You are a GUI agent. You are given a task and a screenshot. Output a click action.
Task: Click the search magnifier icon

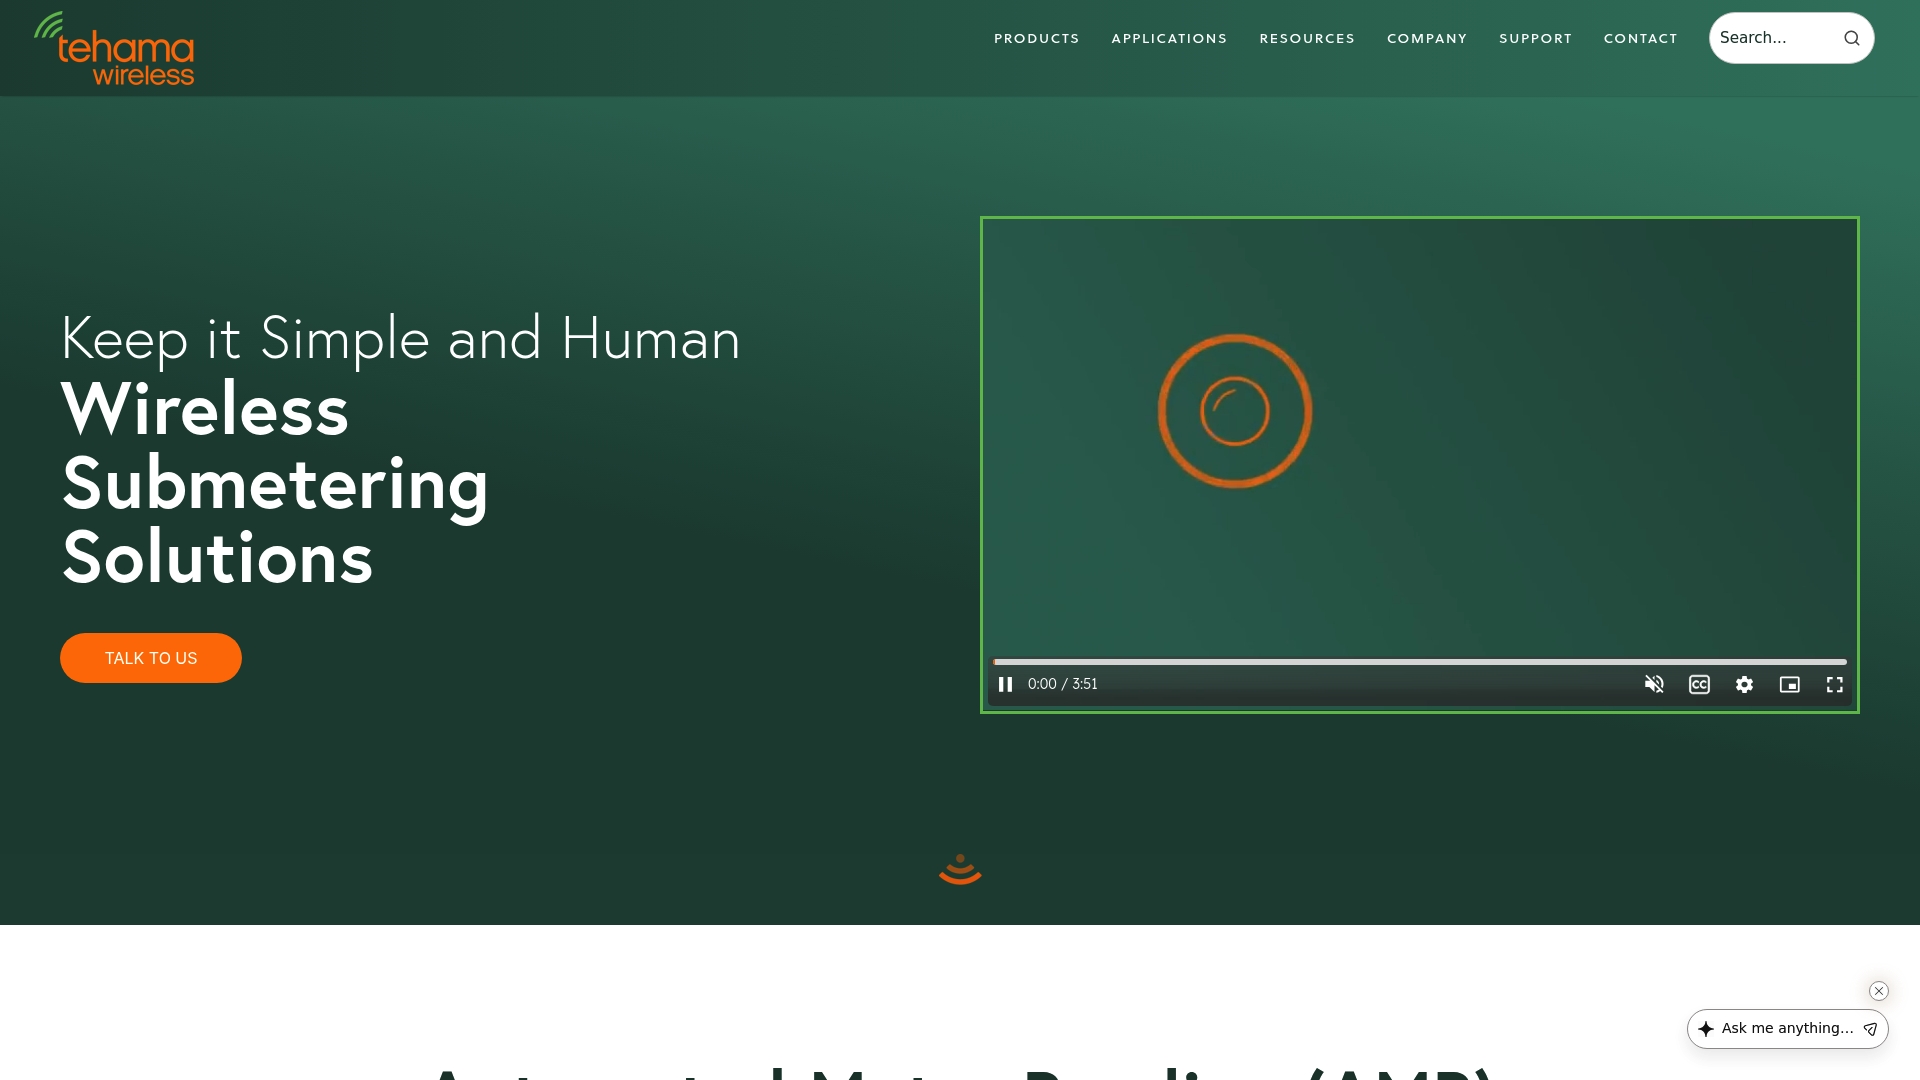click(x=1852, y=37)
